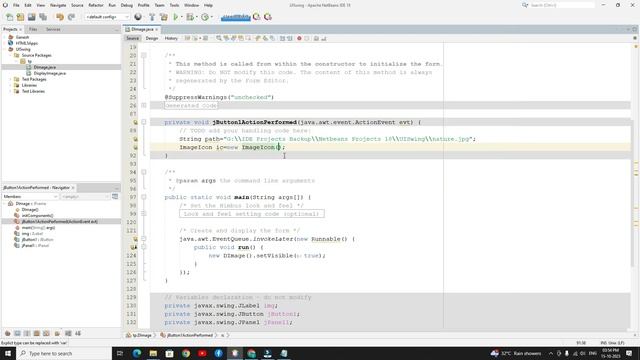Open Microsoft Edge from the taskbar
This screenshot has width=640, height=360.
click(x=137, y=353)
